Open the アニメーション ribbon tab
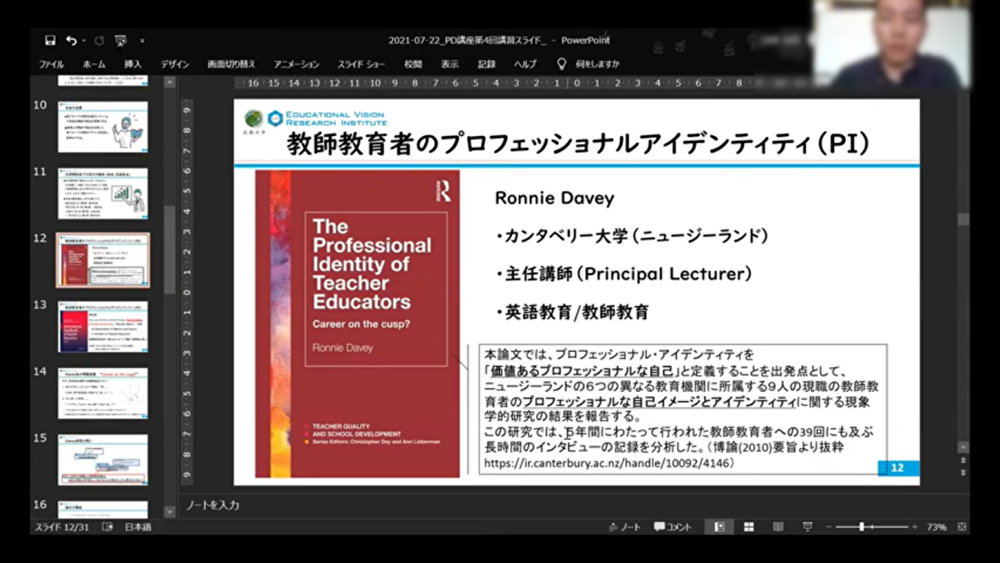 (297, 64)
